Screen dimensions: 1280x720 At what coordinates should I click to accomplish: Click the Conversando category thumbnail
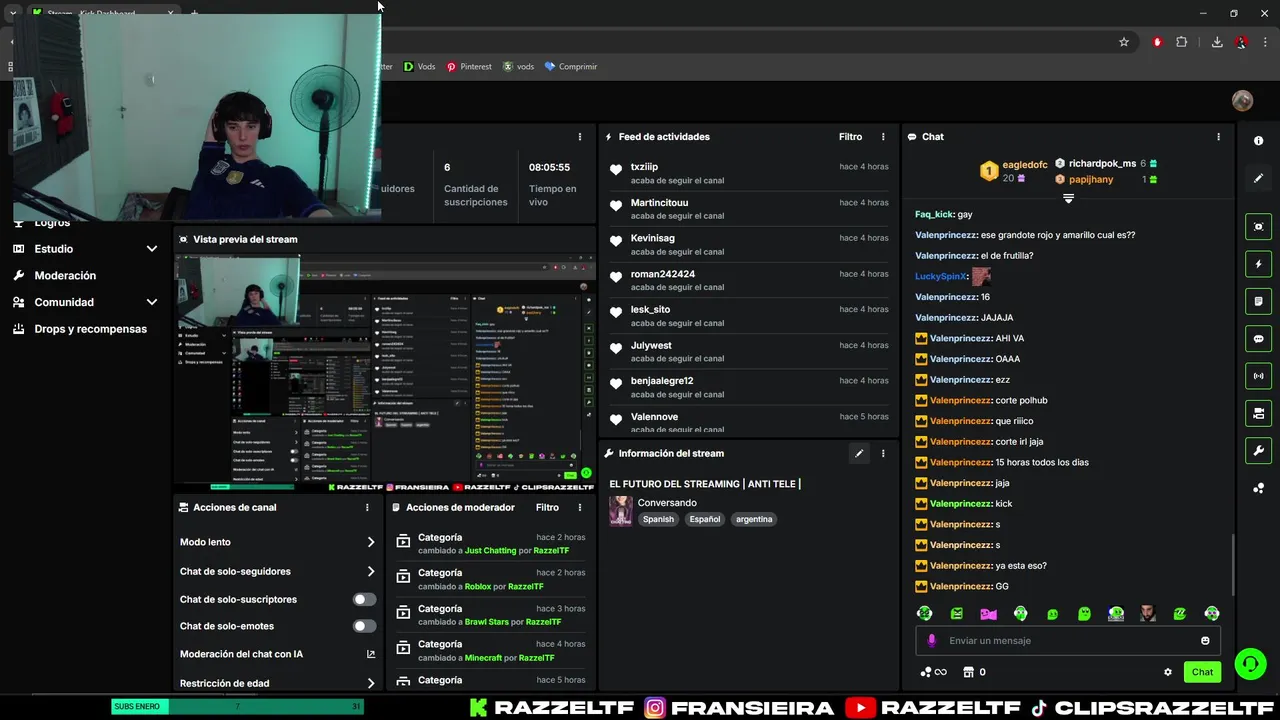[x=620, y=511]
